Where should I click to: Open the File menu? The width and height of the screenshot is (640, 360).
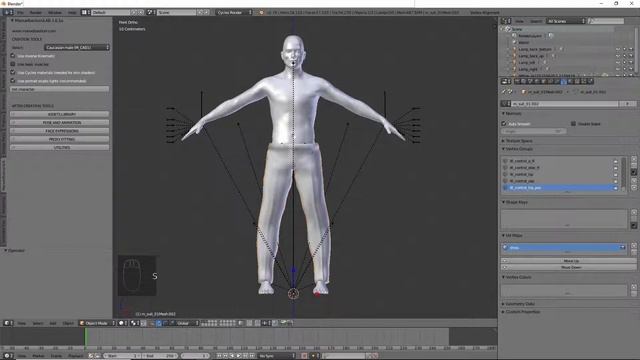coord(20,12)
